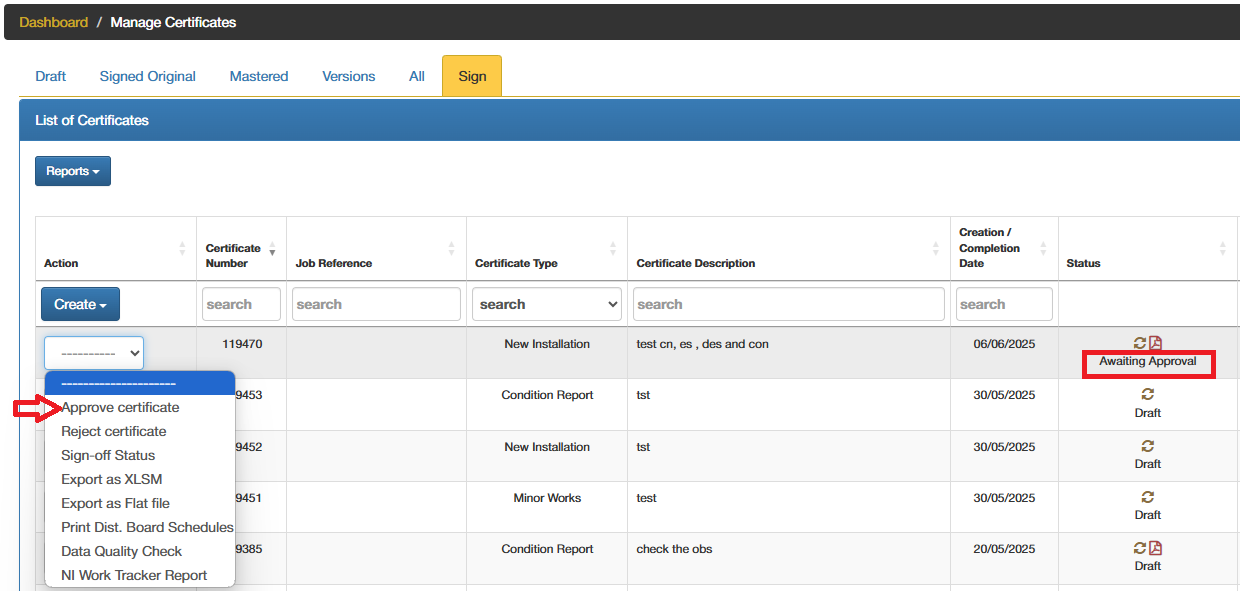This screenshot has width=1240, height=591.
Task: Click the Certificate Description search field
Action: click(788, 303)
